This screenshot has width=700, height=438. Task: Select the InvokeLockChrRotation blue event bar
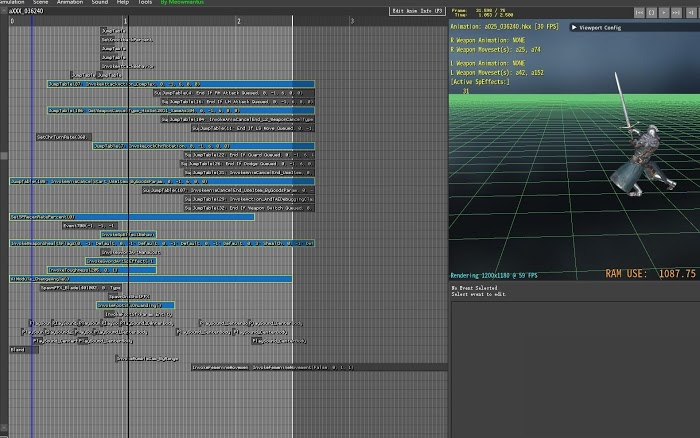204,146
